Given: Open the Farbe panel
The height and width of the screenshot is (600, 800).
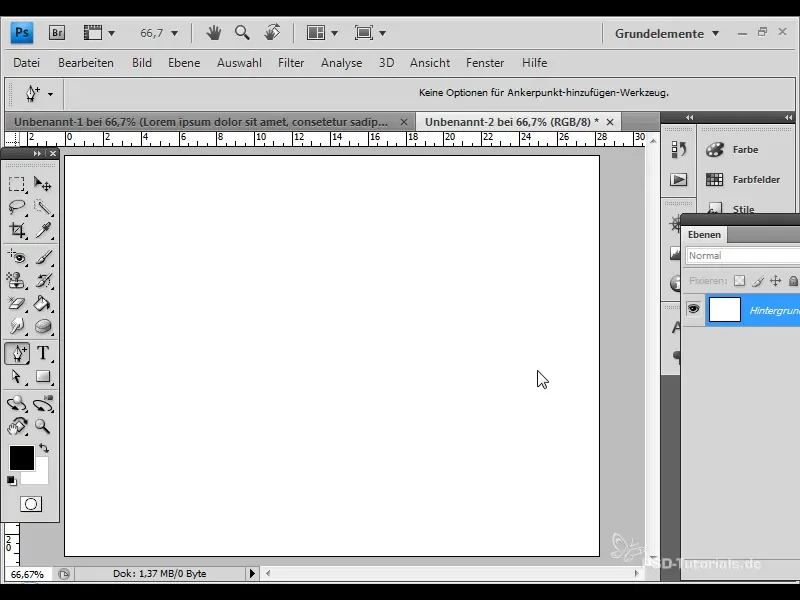Looking at the screenshot, I should [745, 149].
